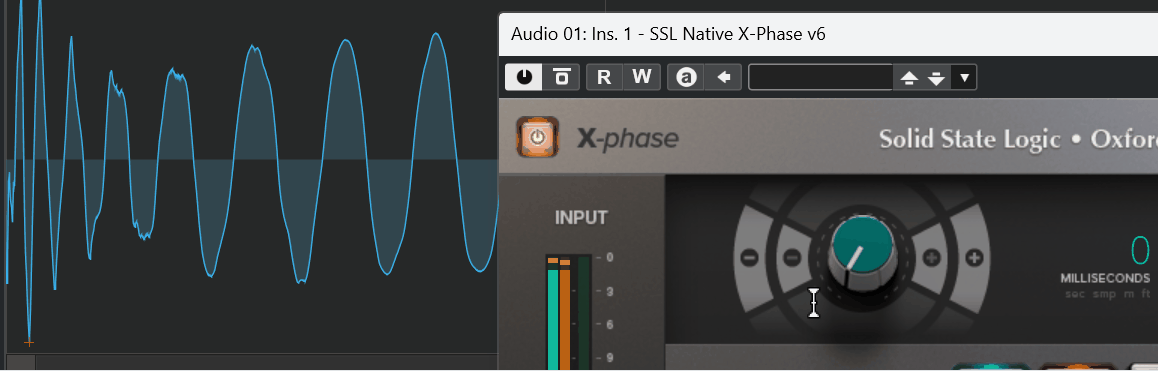Select the m delay unit
The width and height of the screenshot is (1158, 371).
pyautogui.click(x=1128, y=294)
